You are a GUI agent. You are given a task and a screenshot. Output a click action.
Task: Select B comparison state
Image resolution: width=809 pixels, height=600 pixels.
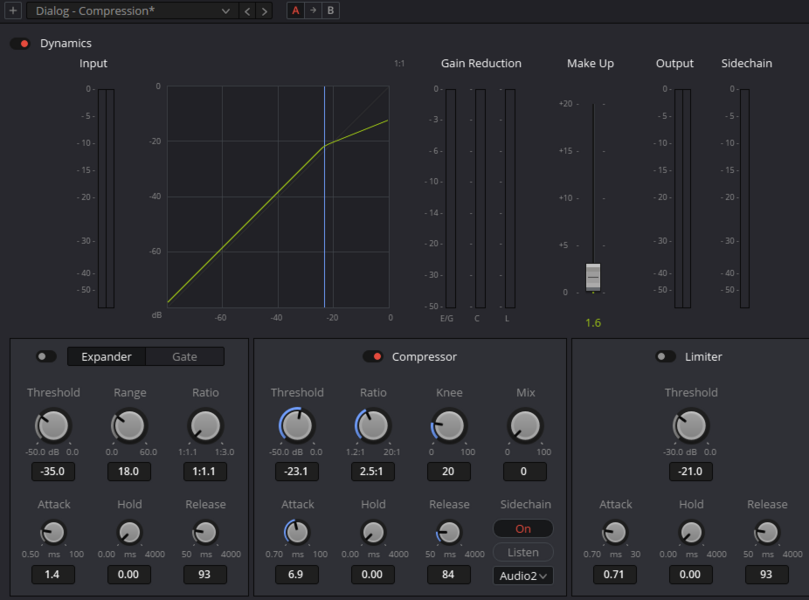[331, 10]
